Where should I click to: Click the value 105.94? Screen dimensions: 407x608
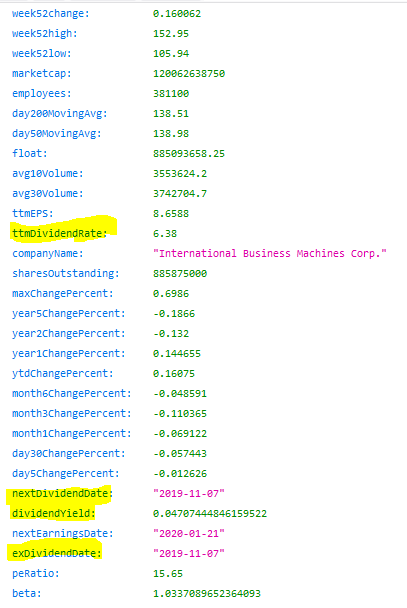point(171,54)
